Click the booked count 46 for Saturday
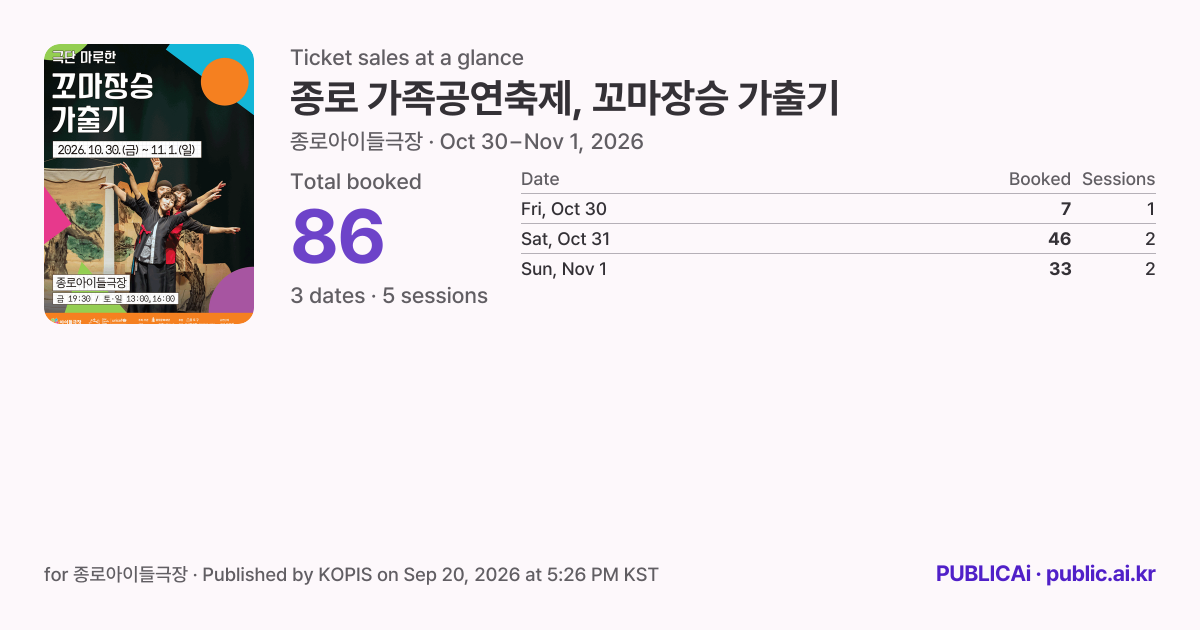Screen dimensions: 1200x630 [x=1059, y=239]
